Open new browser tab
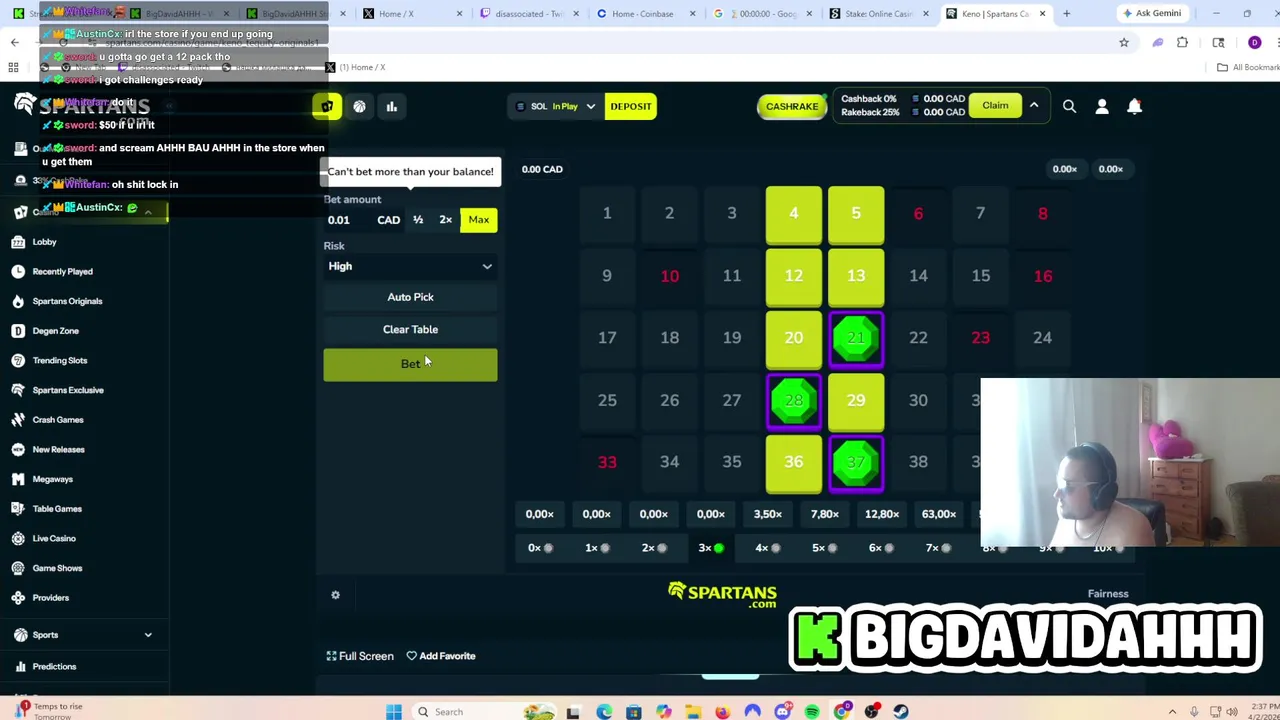Screen dimensions: 1280x720 [1066, 13]
